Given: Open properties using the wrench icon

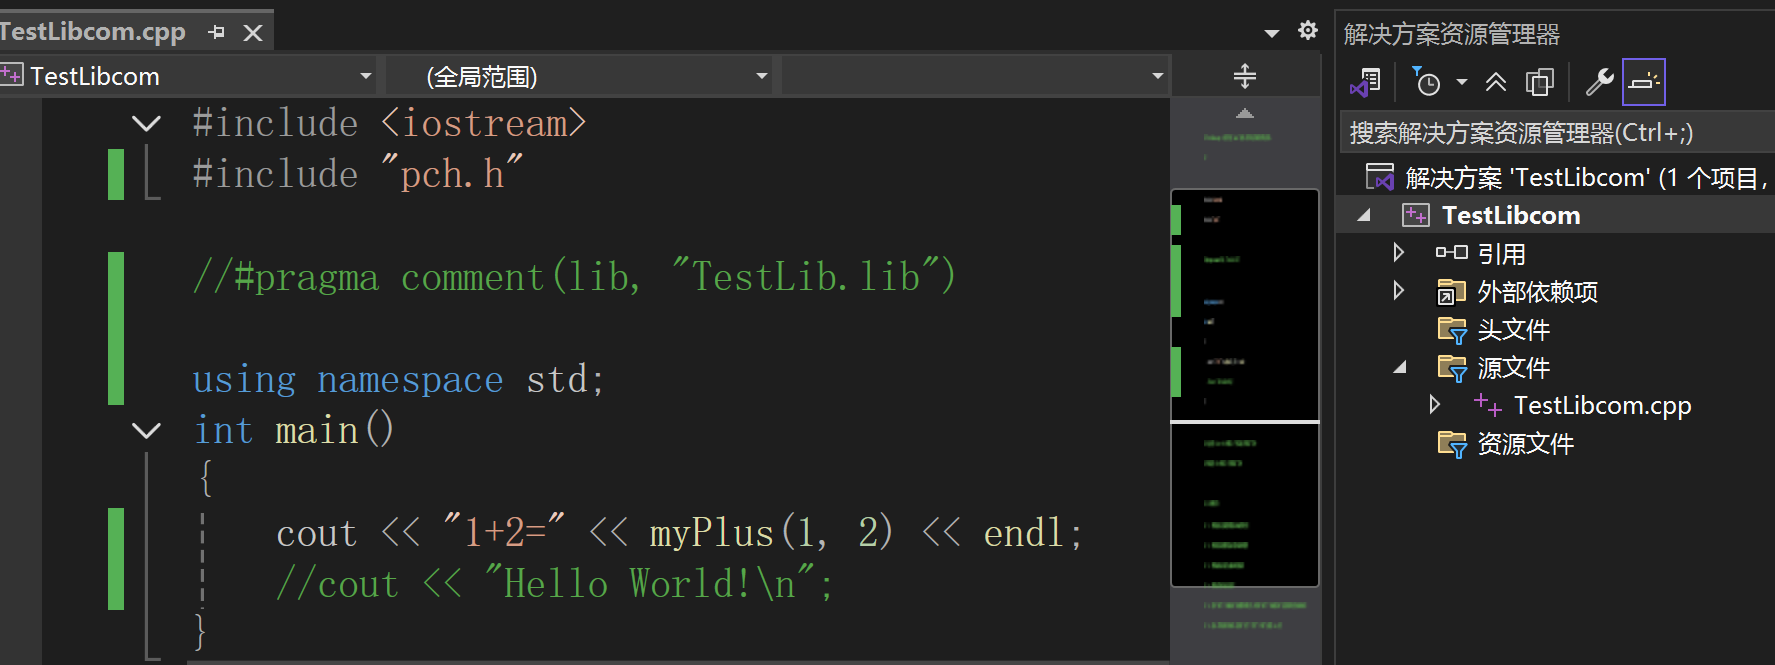Looking at the screenshot, I should click(1599, 82).
